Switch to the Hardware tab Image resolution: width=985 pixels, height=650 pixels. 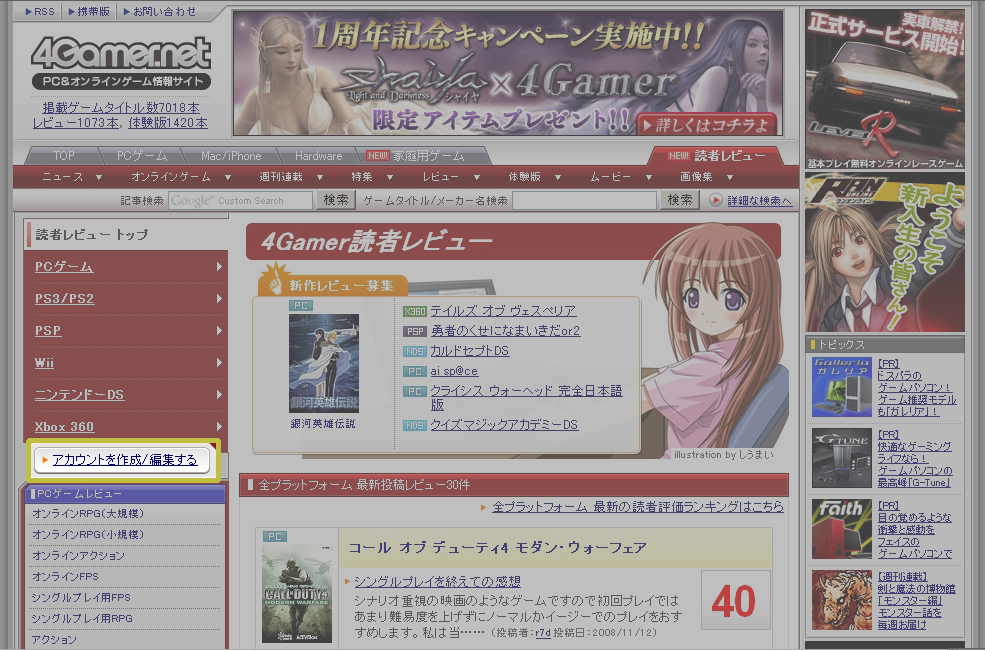coord(318,156)
